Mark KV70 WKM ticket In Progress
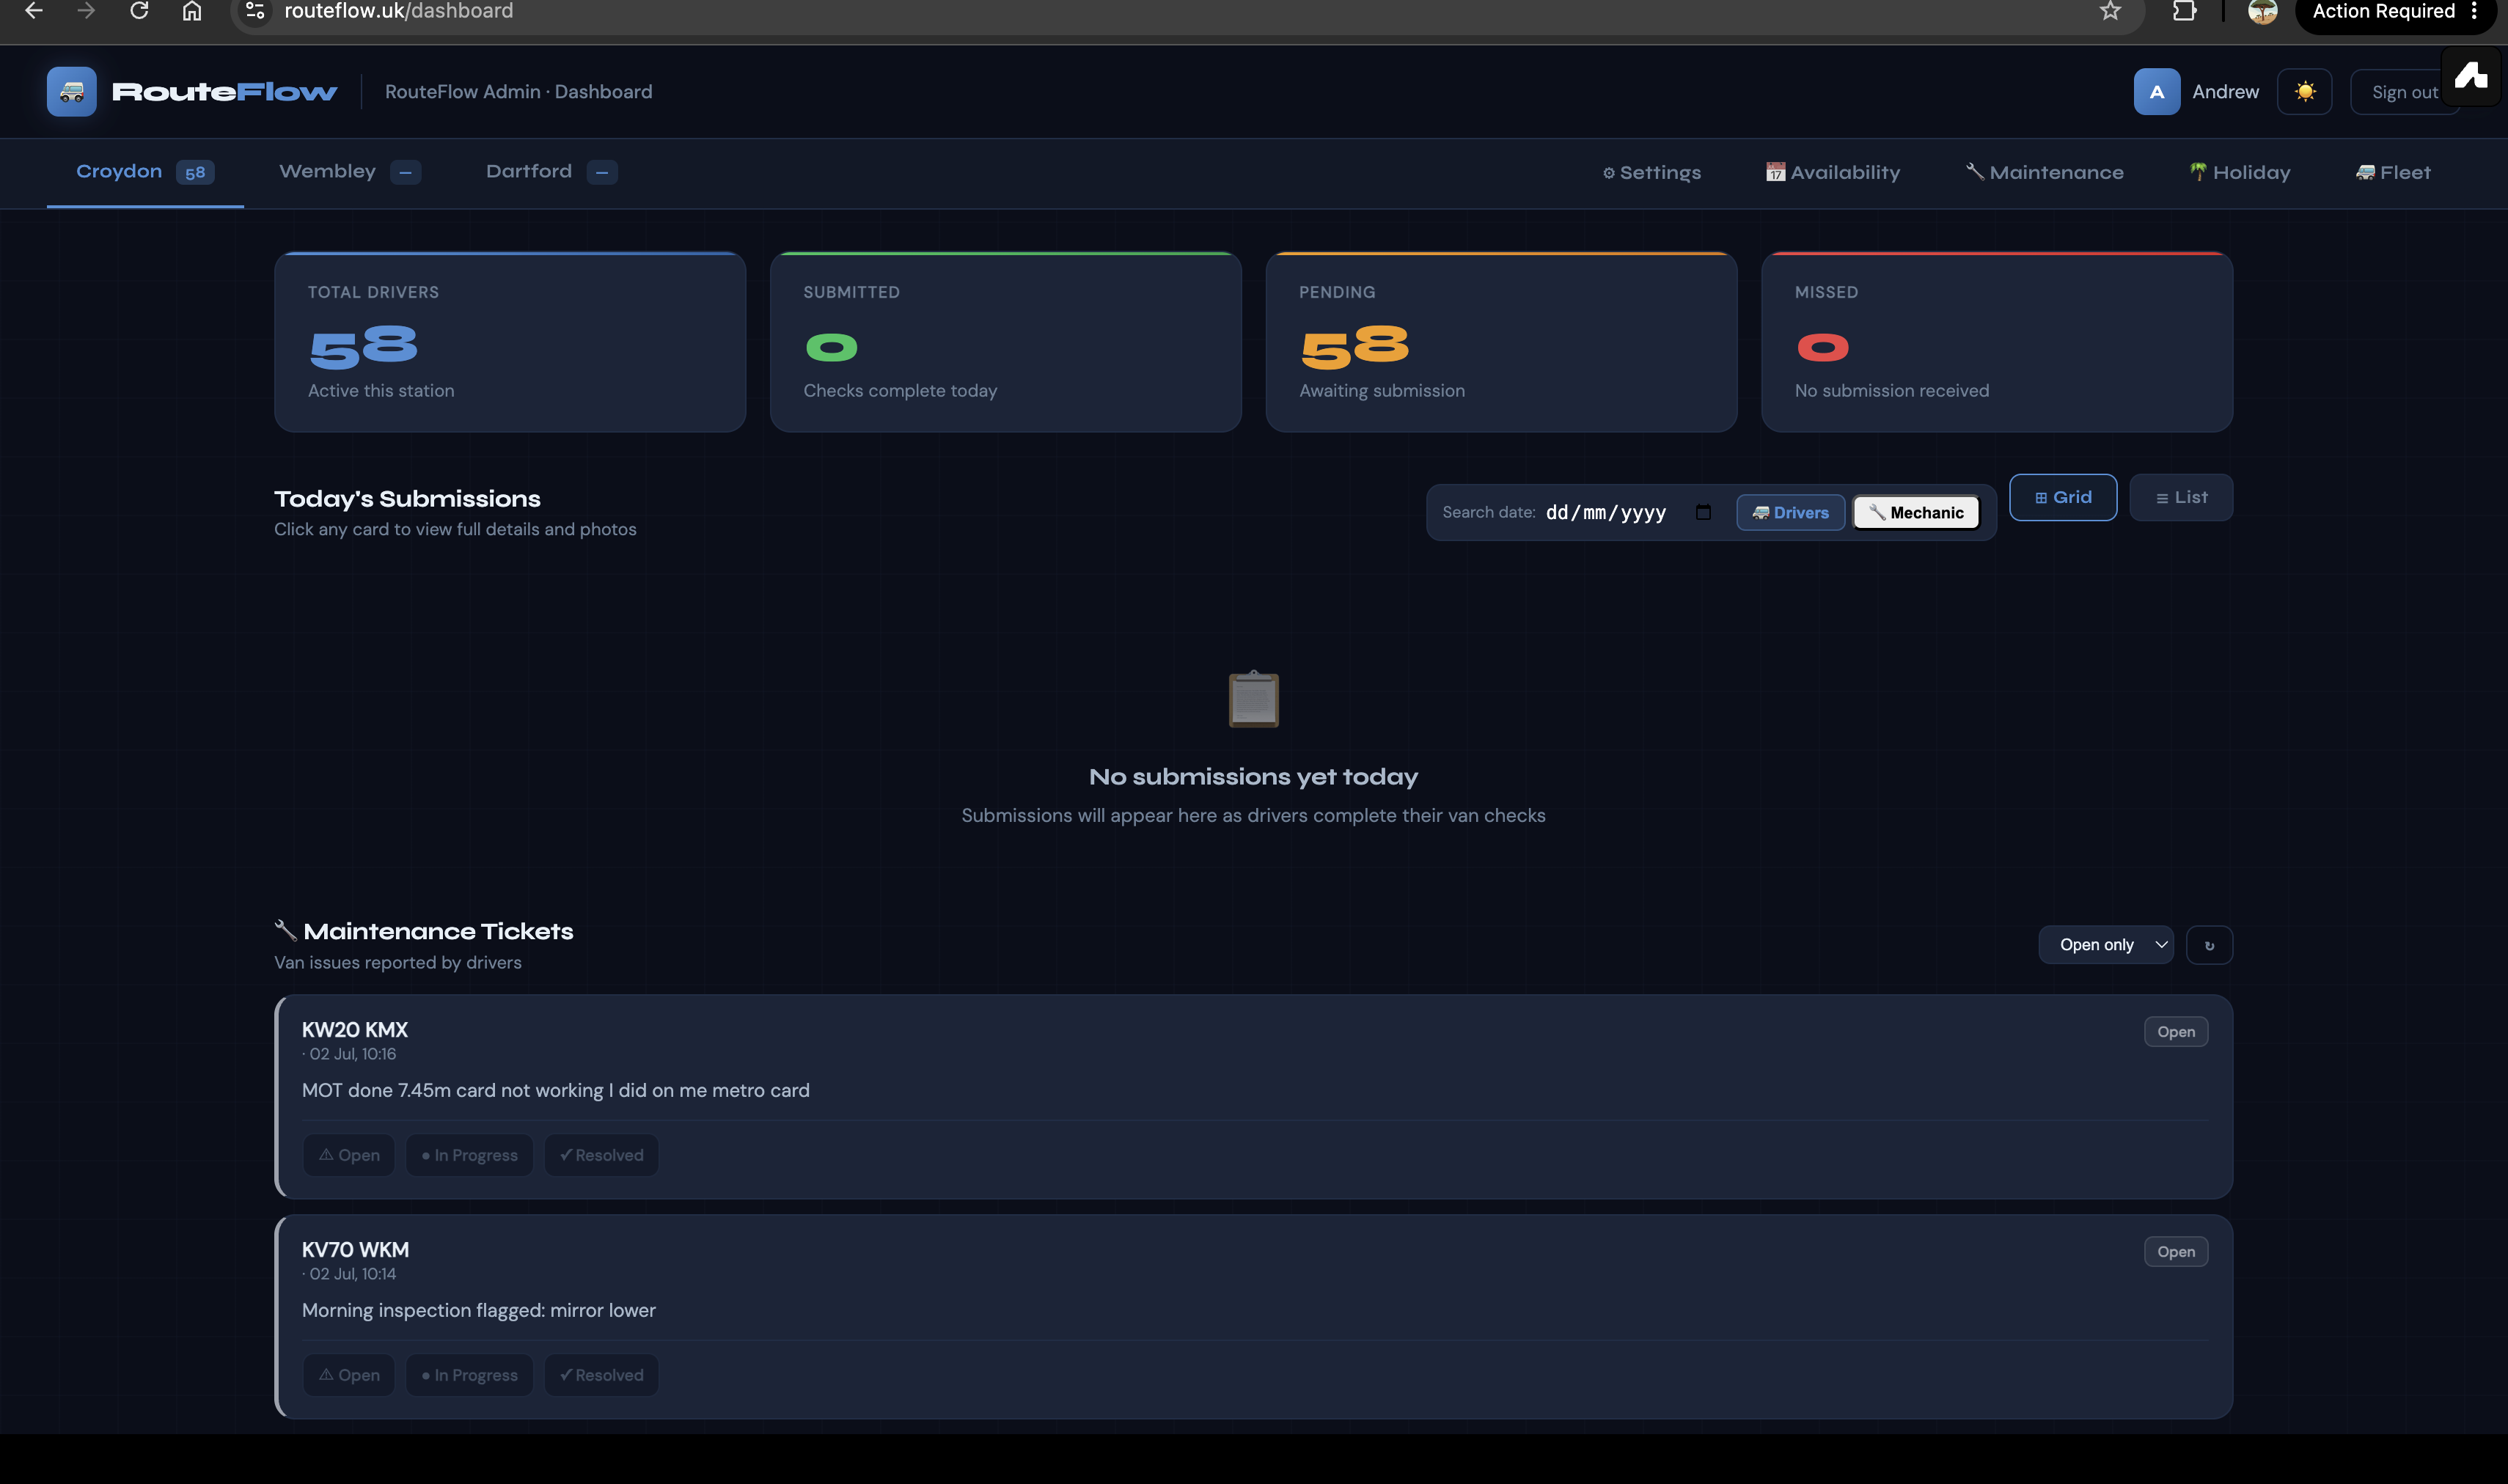Screen dimensions: 2508x1484 (x=469, y=1375)
